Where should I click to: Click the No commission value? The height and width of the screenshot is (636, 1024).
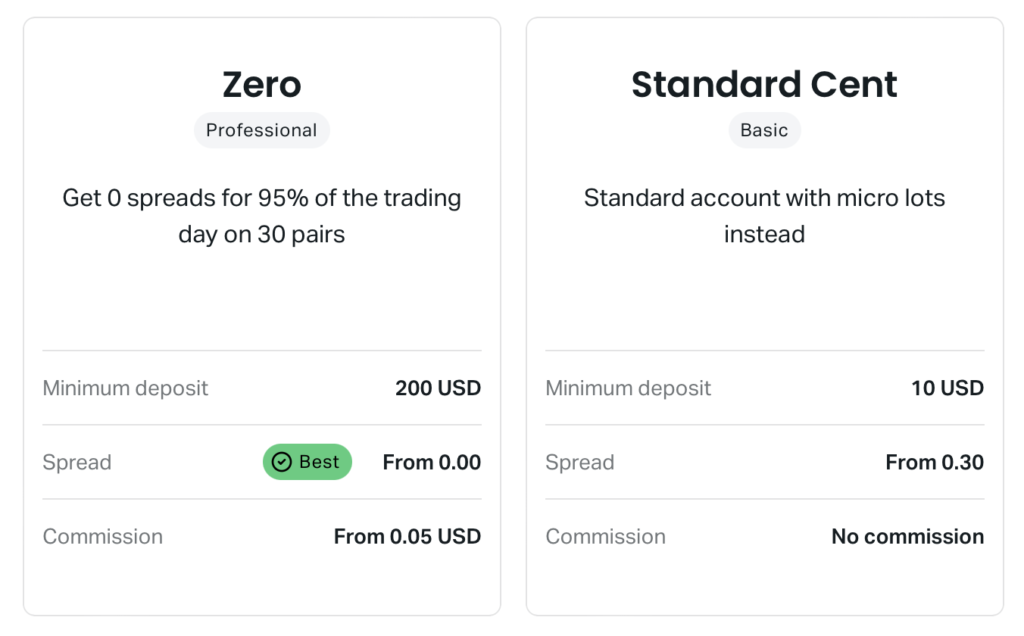click(x=908, y=537)
